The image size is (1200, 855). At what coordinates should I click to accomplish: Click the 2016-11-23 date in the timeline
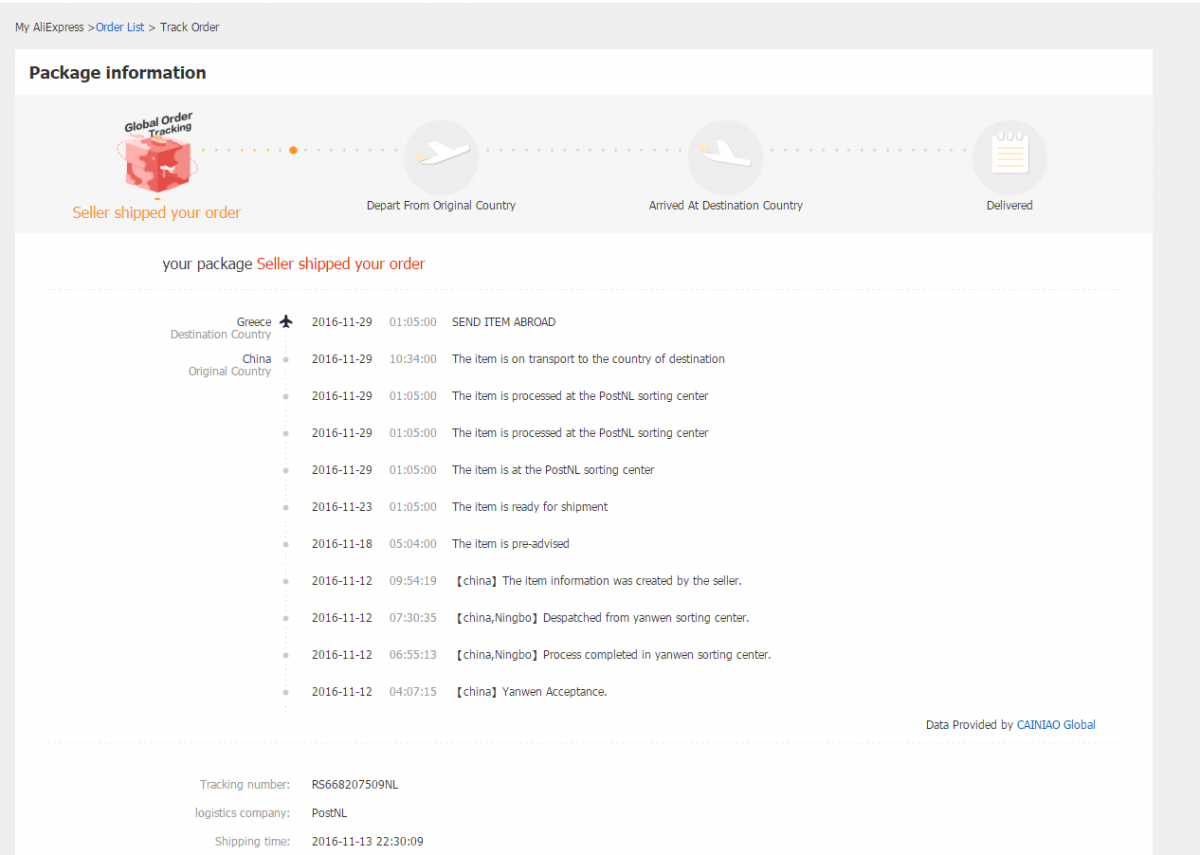tap(342, 507)
